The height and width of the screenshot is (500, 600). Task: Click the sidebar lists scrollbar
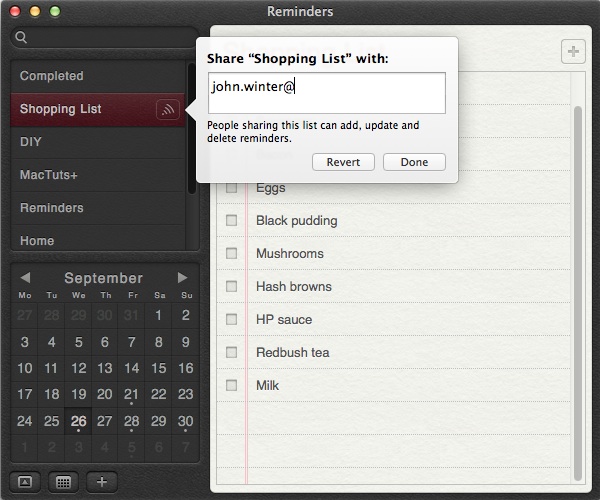tap(192, 129)
